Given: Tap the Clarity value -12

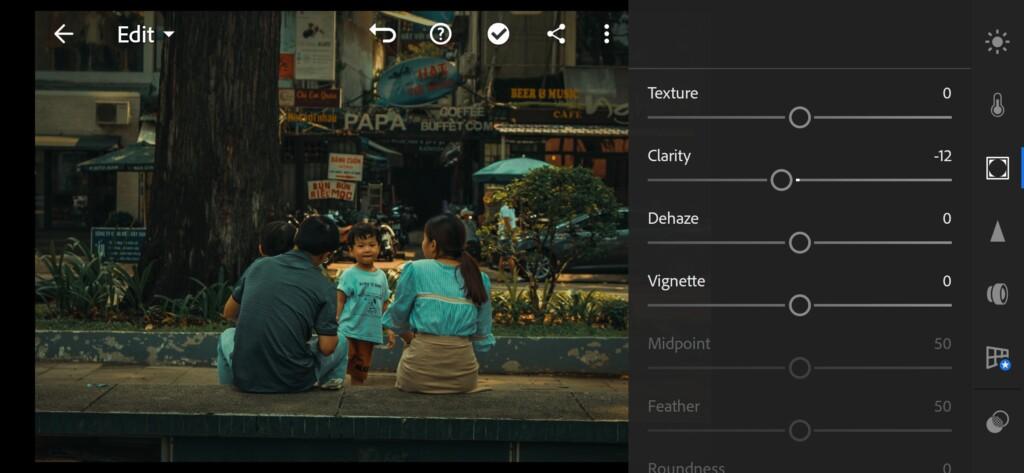Looking at the screenshot, I should click(942, 156).
